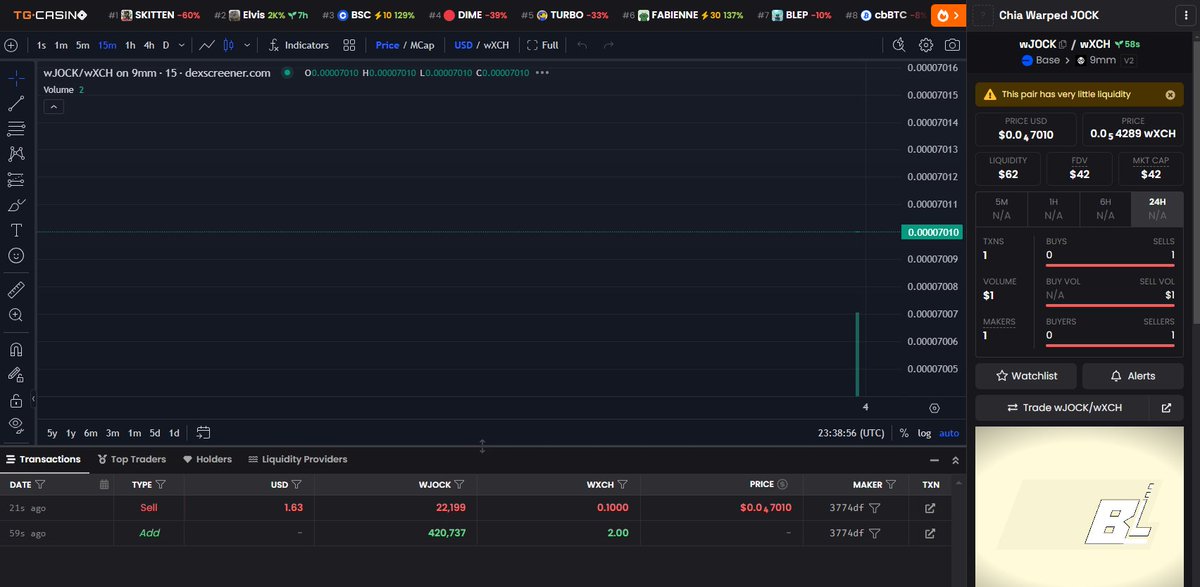Filter transactions by WXCH column

622,484
